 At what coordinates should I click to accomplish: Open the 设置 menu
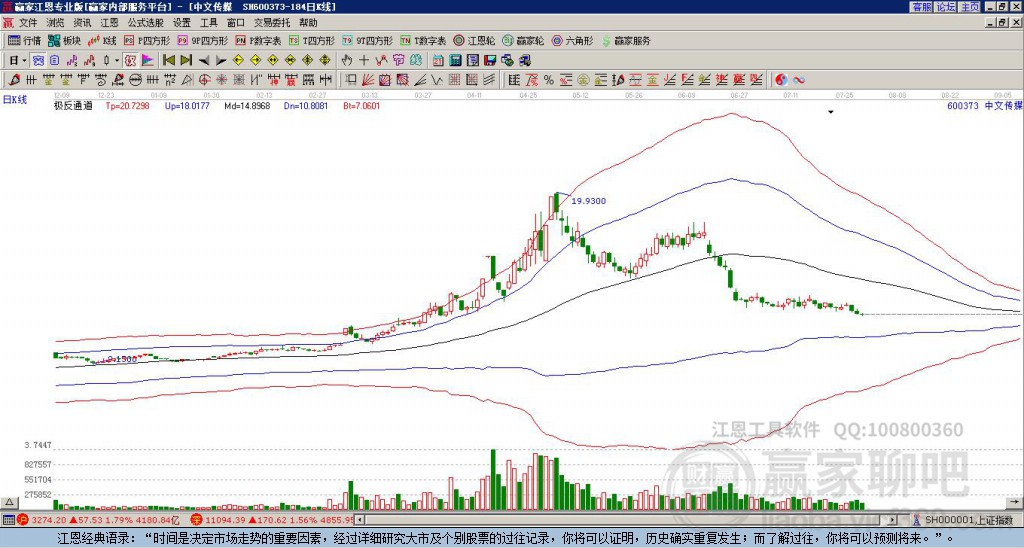point(182,23)
